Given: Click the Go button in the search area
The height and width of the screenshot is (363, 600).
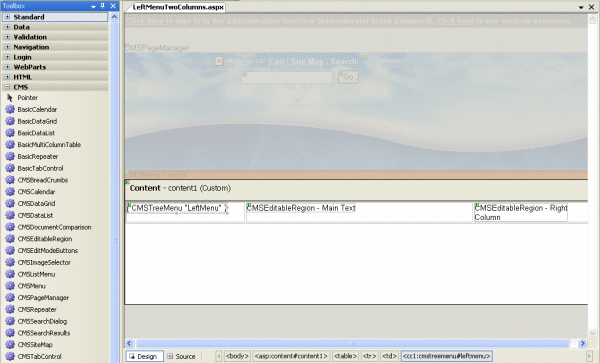Looking at the screenshot, I should point(348,77).
